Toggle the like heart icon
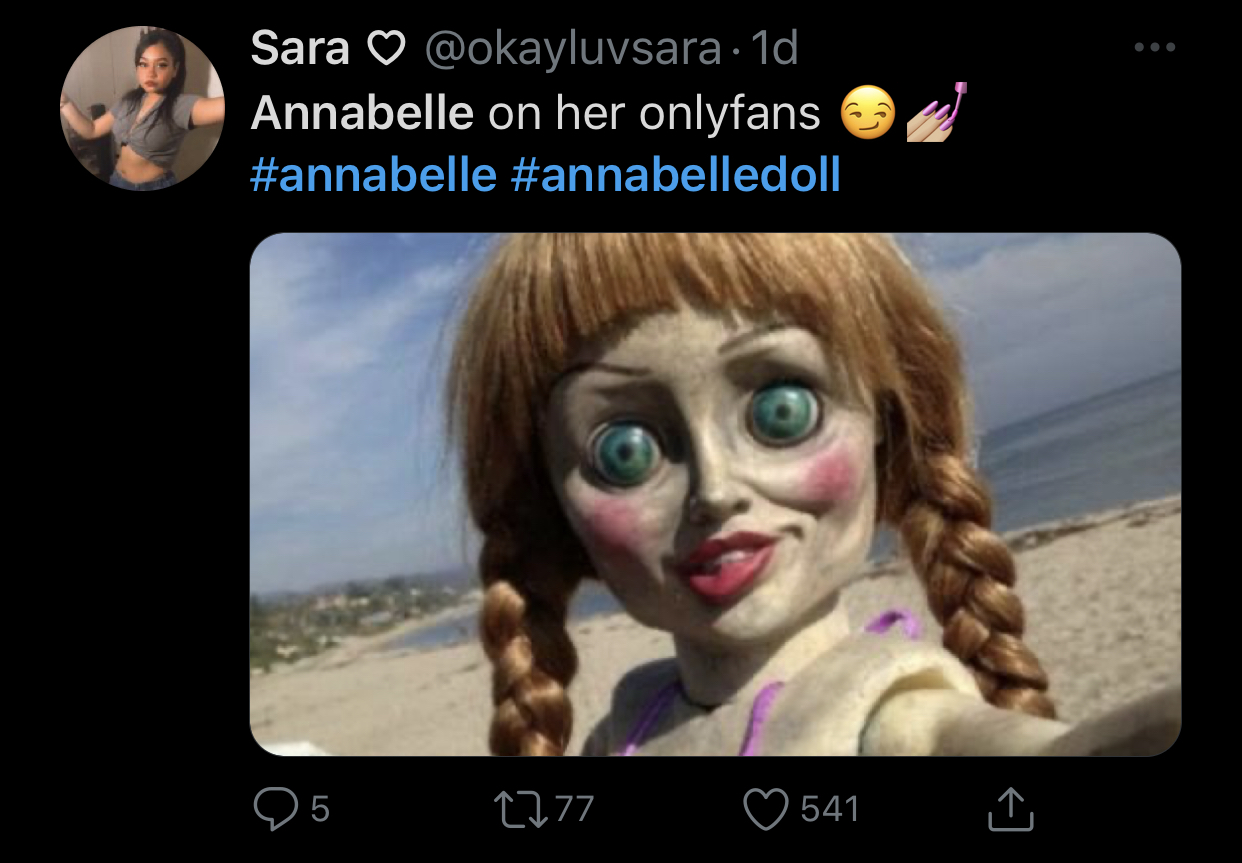The width and height of the screenshot is (1242, 863). click(x=767, y=808)
